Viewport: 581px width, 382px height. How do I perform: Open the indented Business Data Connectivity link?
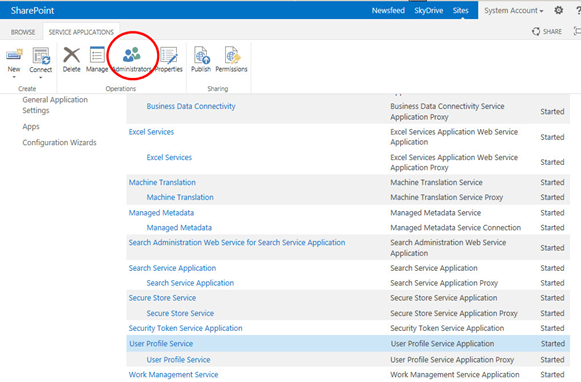[191, 106]
